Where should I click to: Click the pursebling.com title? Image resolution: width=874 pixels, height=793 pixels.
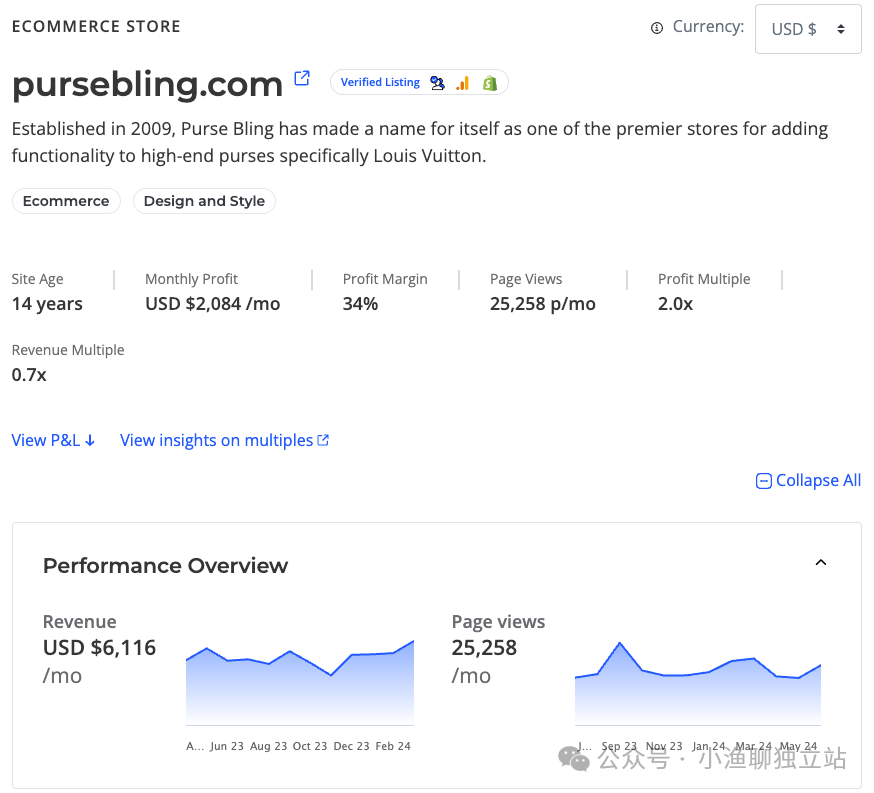(x=148, y=84)
